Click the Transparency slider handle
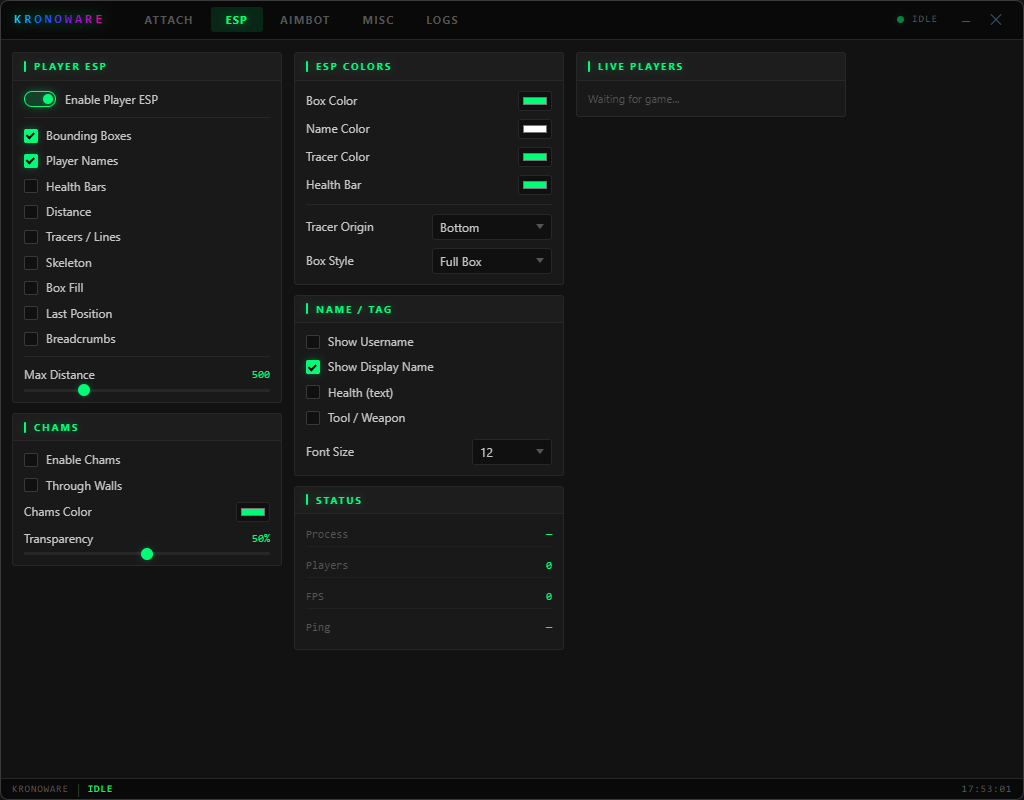The image size is (1024, 800). (x=147, y=554)
